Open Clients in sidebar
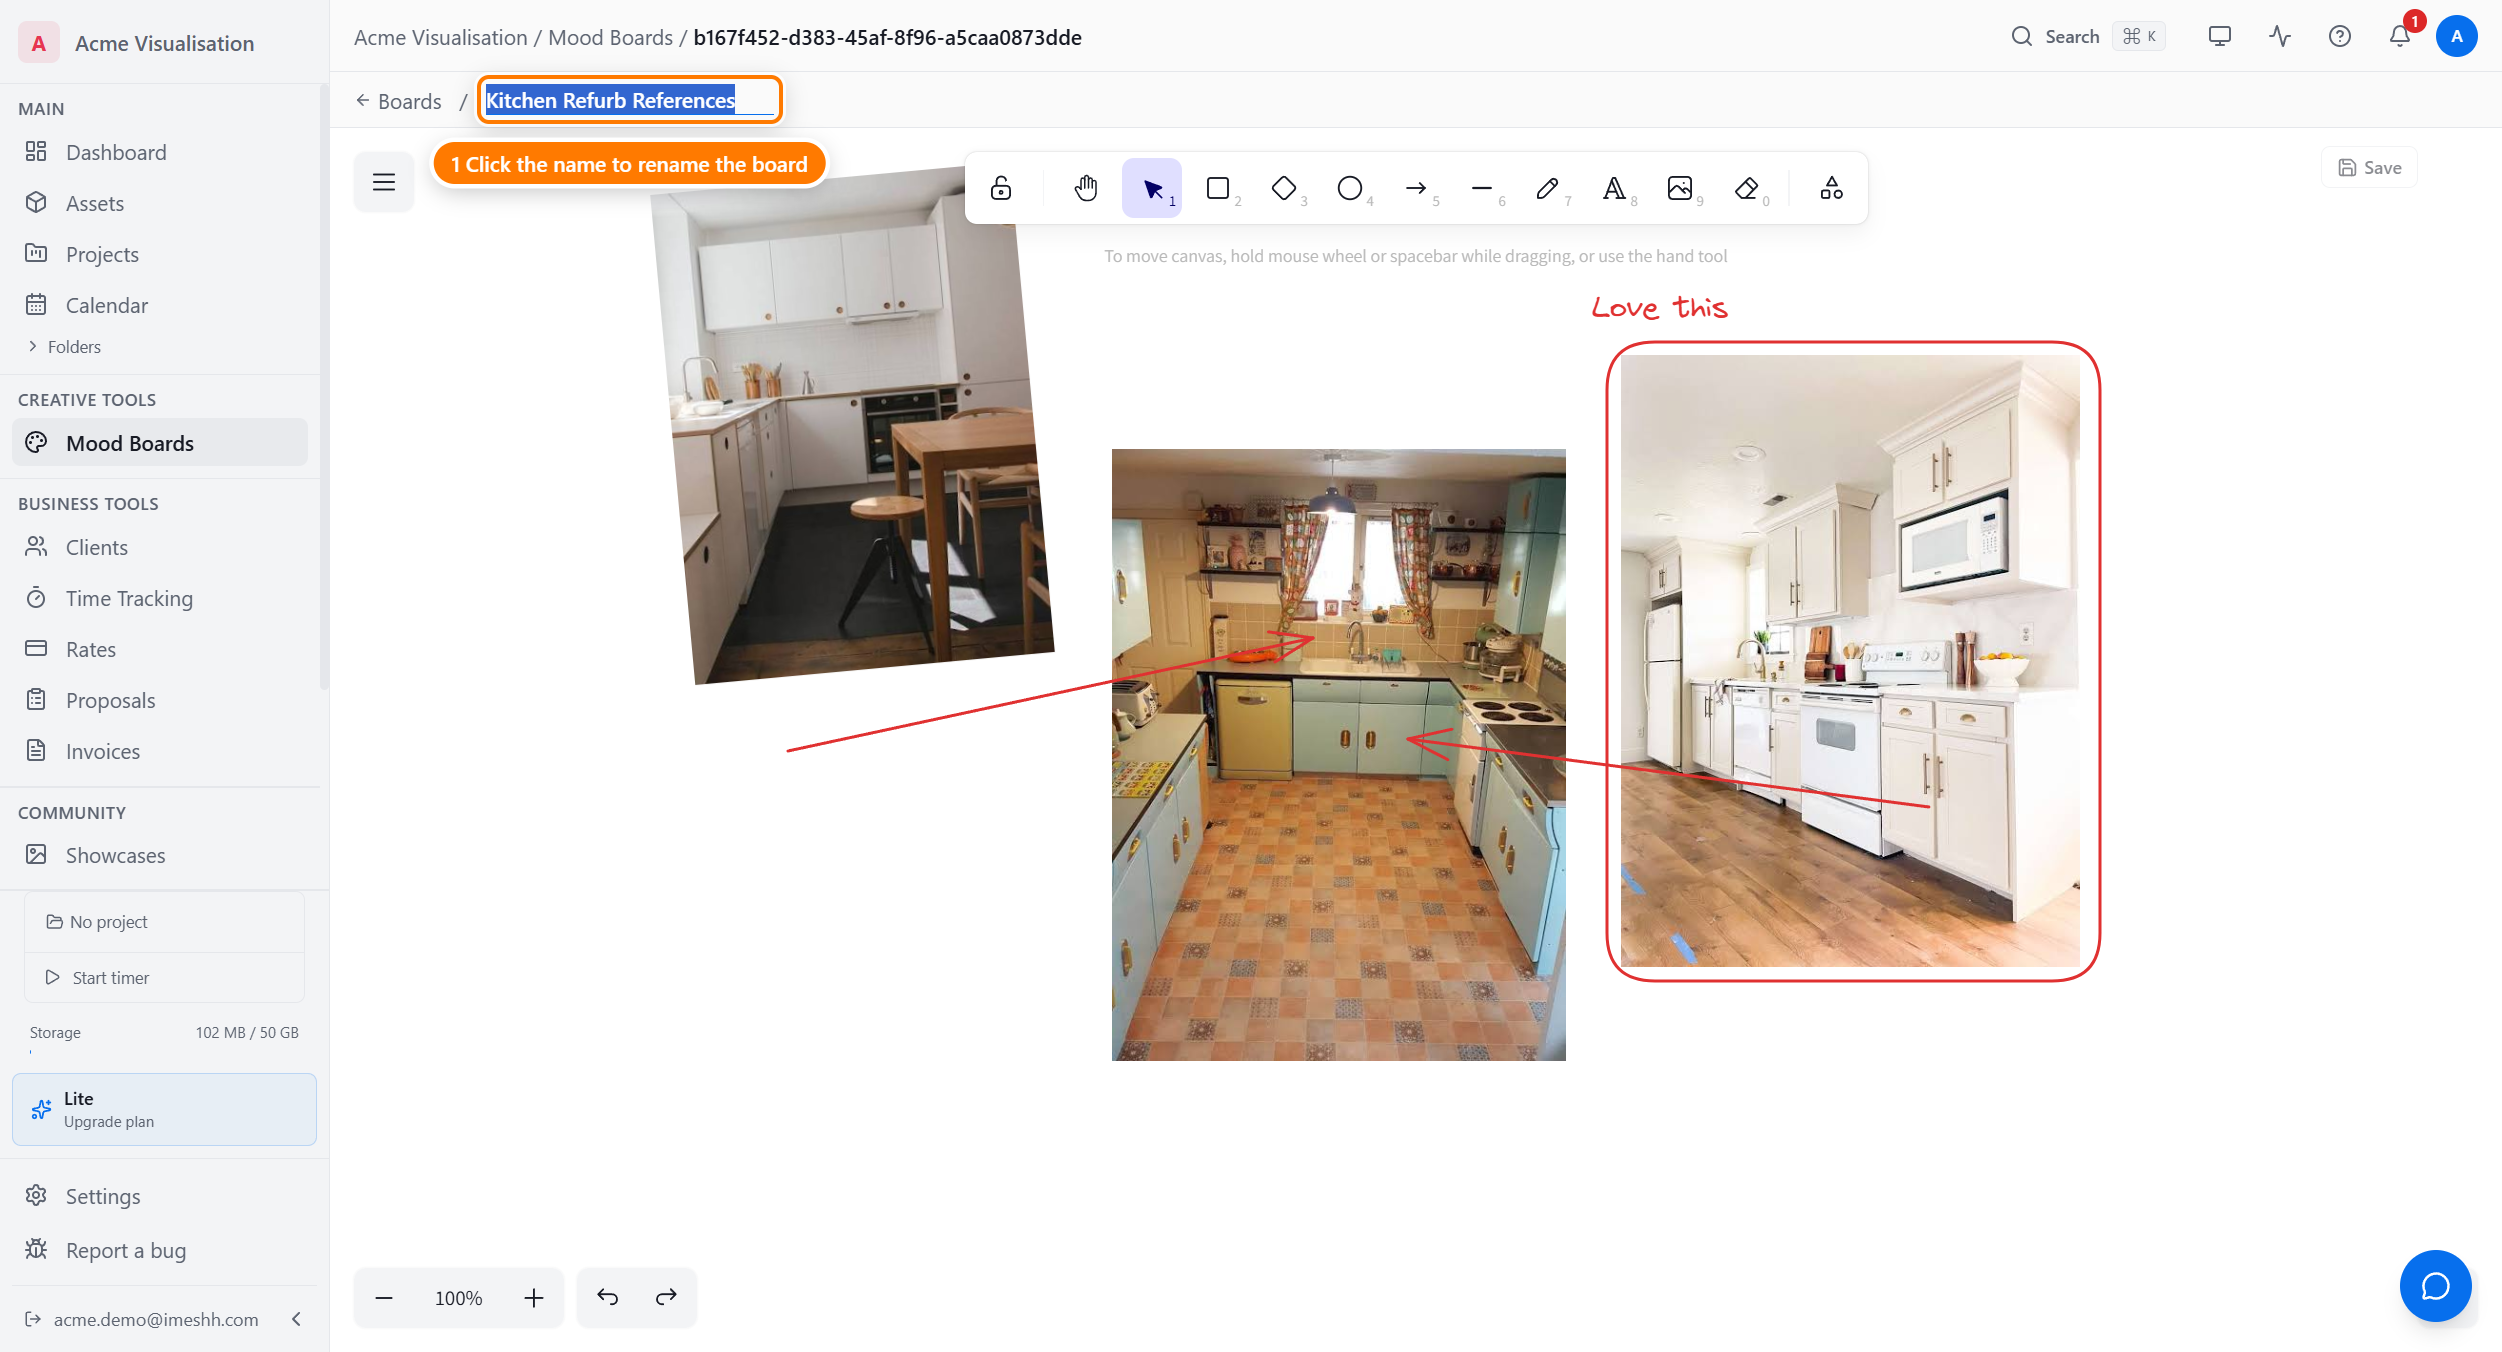This screenshot has width=2502, height=1352. (x=160, y=547)
